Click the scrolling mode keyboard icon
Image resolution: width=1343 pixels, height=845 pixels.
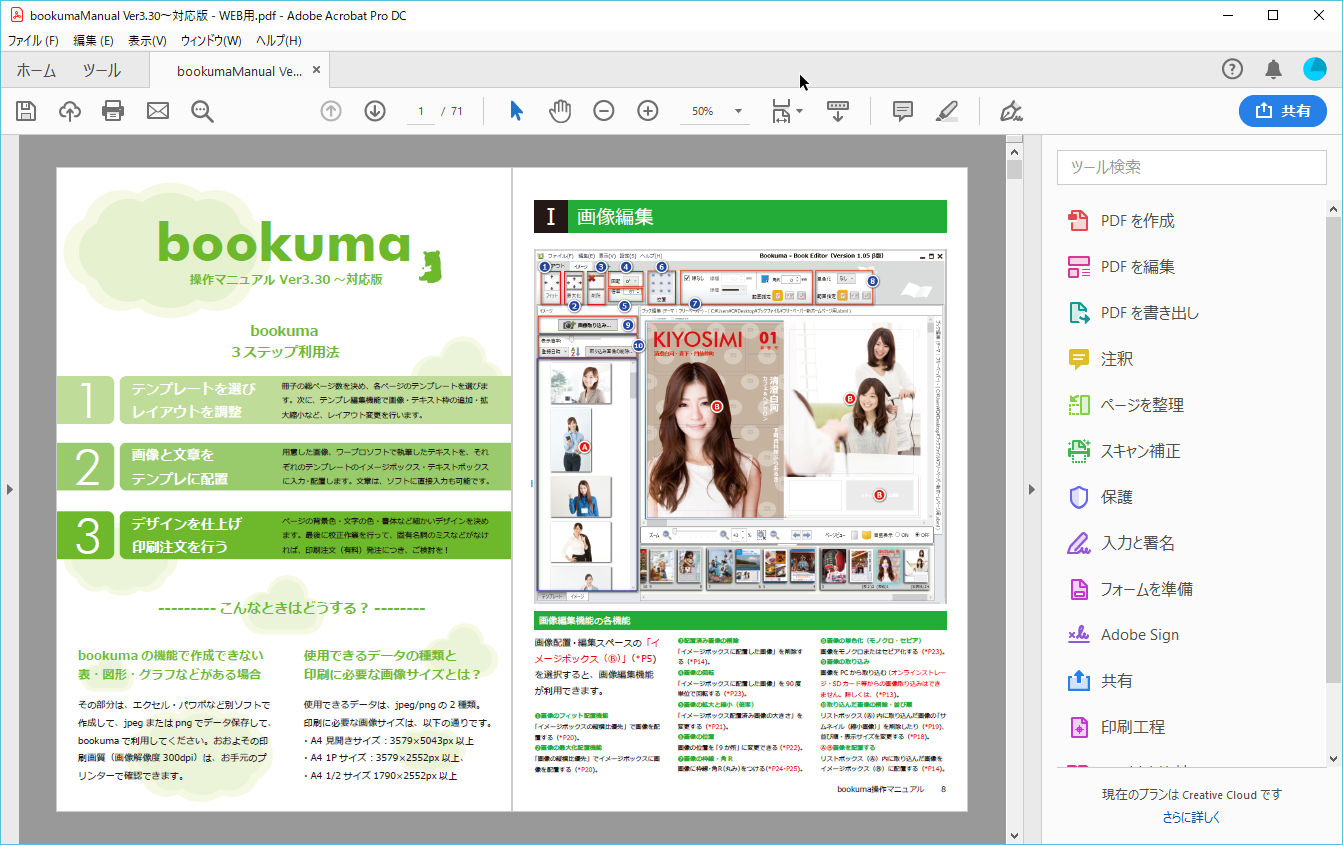coord(838,111)
